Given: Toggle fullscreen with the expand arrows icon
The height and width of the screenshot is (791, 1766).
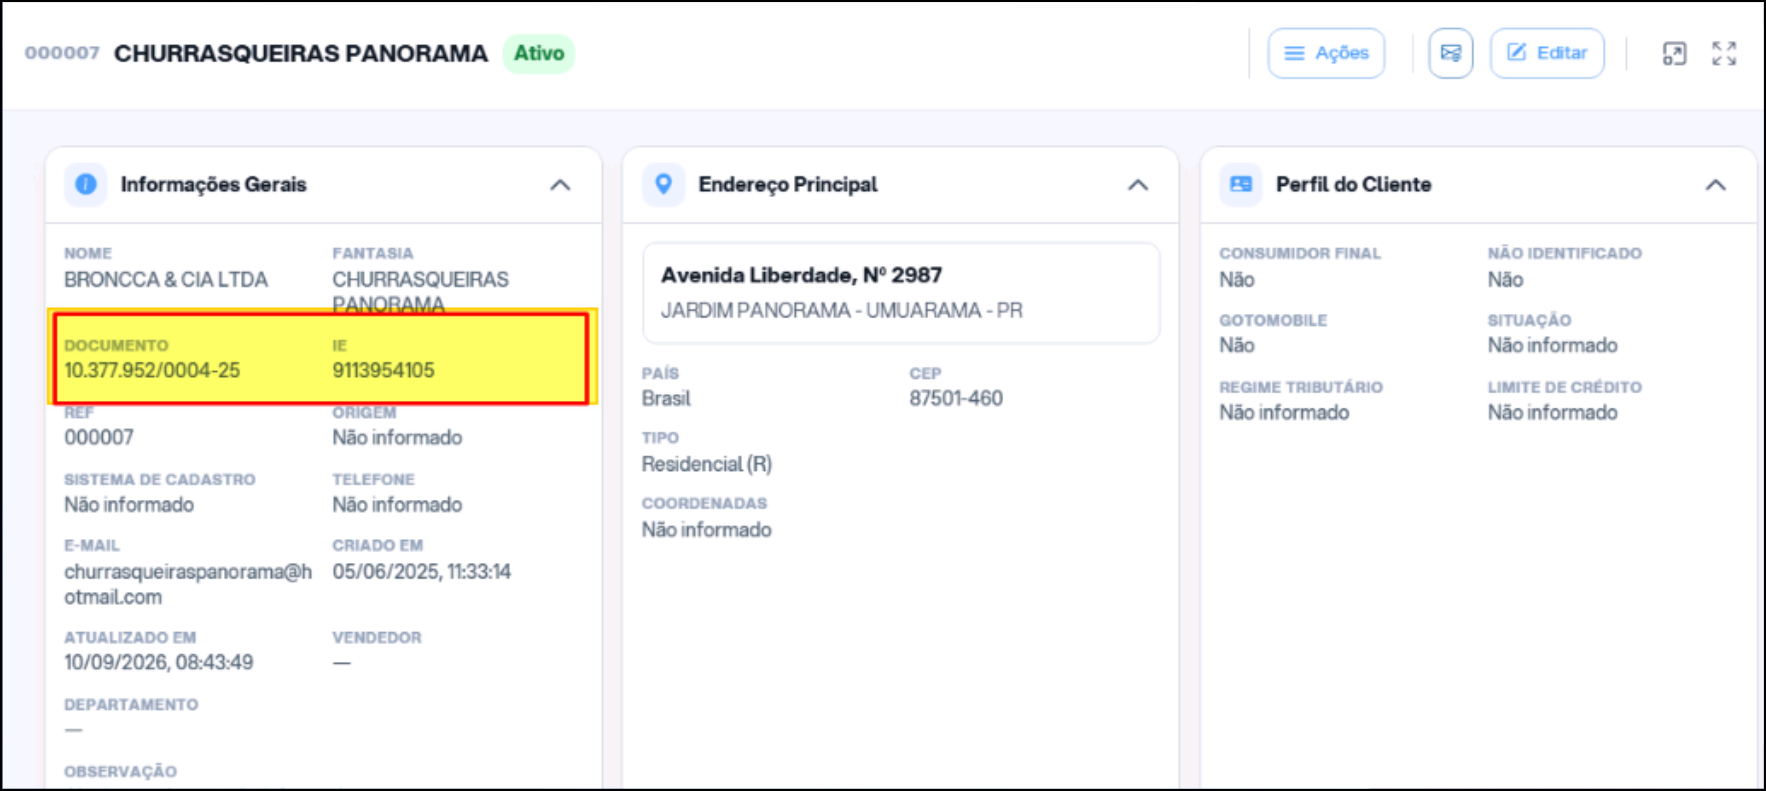Looking at the screenshot, I should [x=1724, y=53].
